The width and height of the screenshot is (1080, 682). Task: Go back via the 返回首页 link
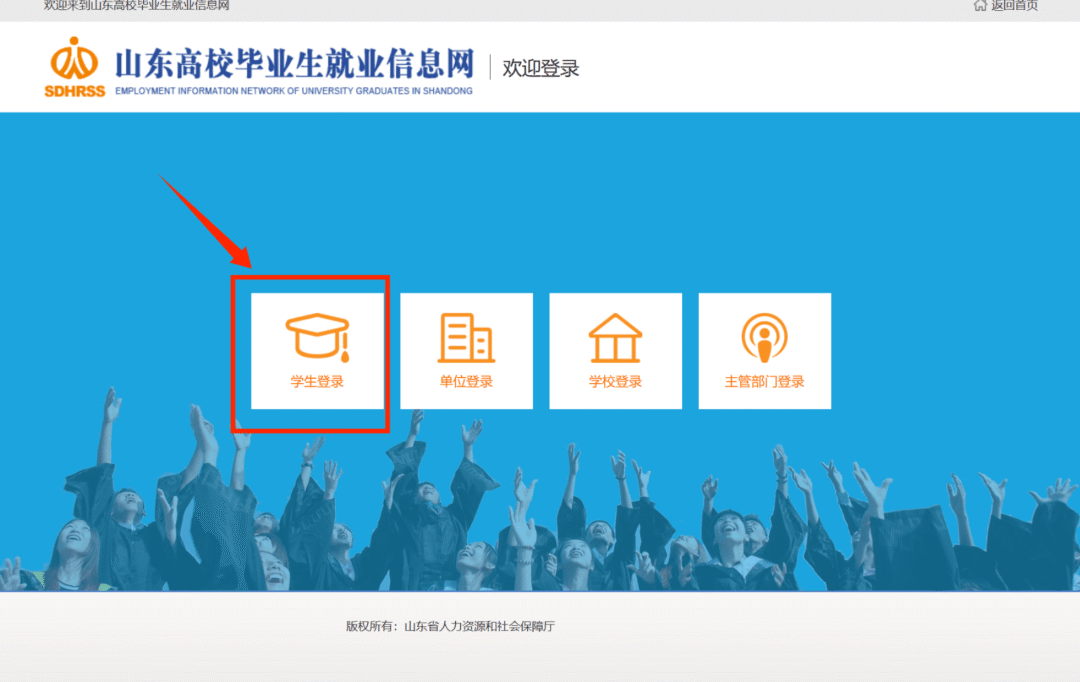(1014, 6)
